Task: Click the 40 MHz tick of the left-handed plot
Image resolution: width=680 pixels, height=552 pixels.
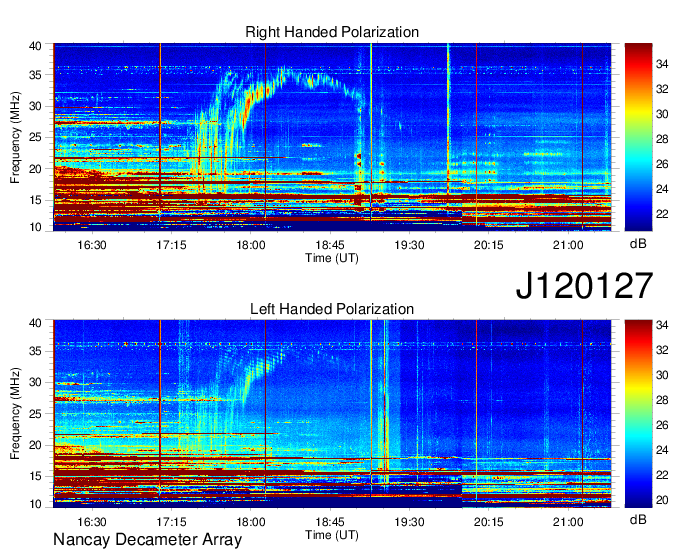Action: pos(36,323)
